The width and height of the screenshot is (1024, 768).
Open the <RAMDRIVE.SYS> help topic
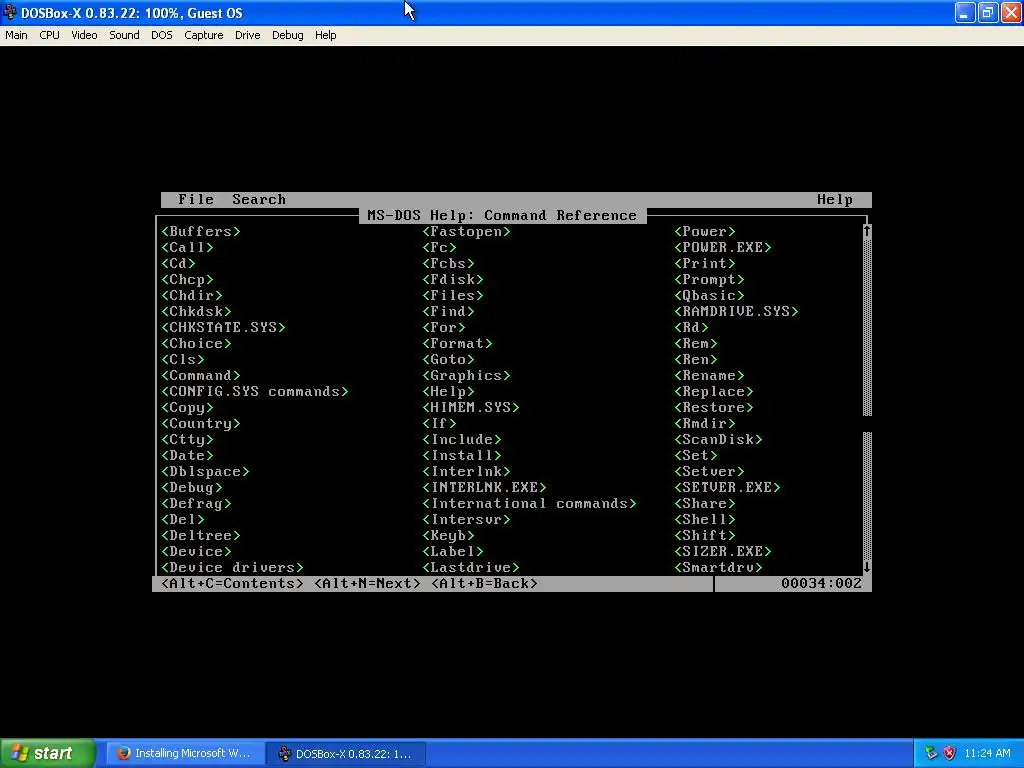click(736, 312)
